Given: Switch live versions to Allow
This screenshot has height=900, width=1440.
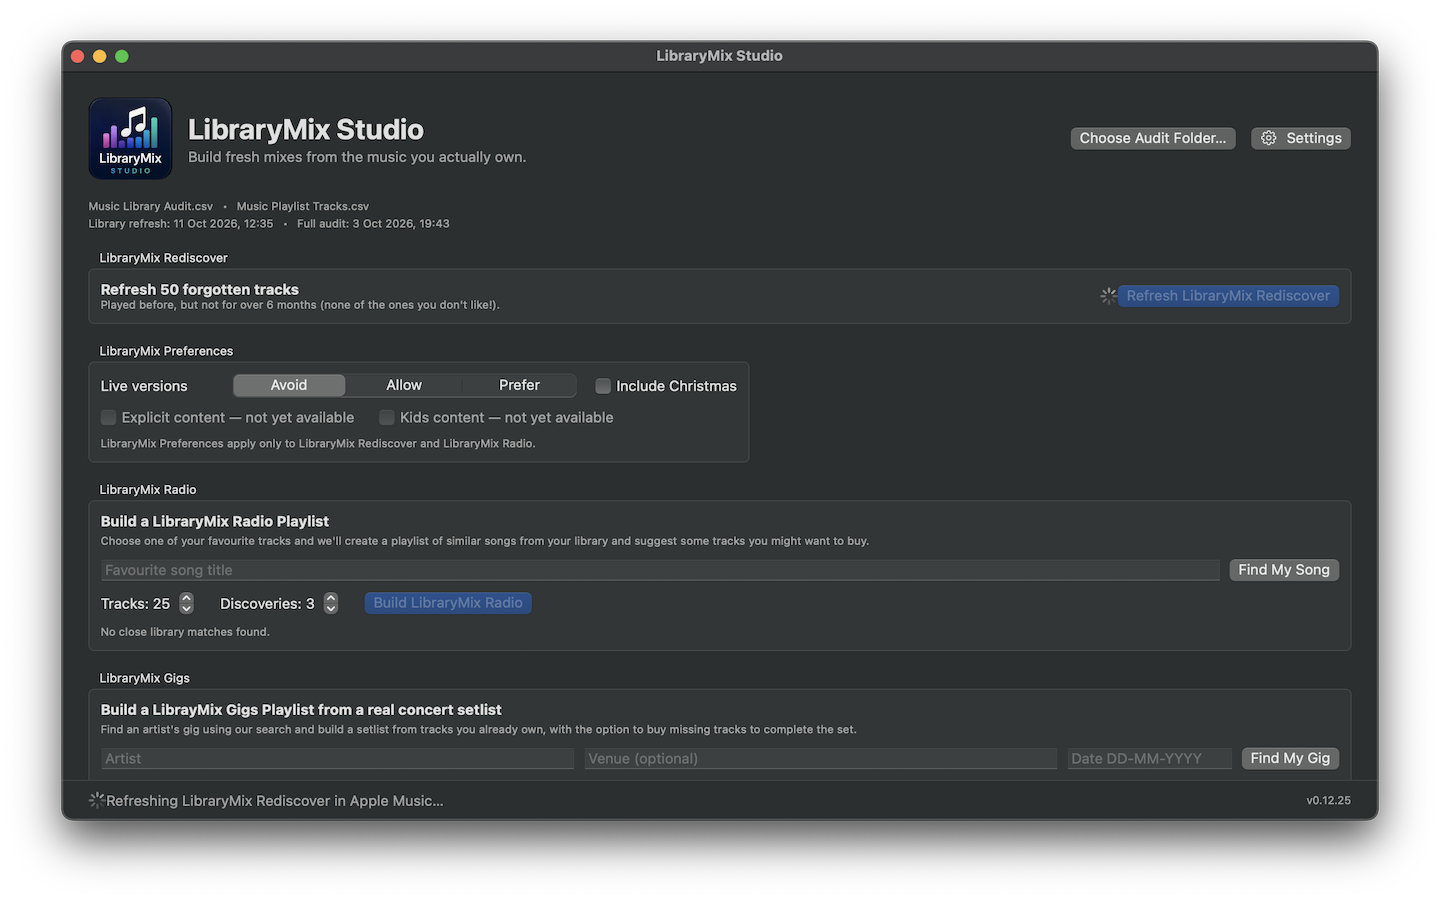Looking at the screenshot, I should pos(404,385).
